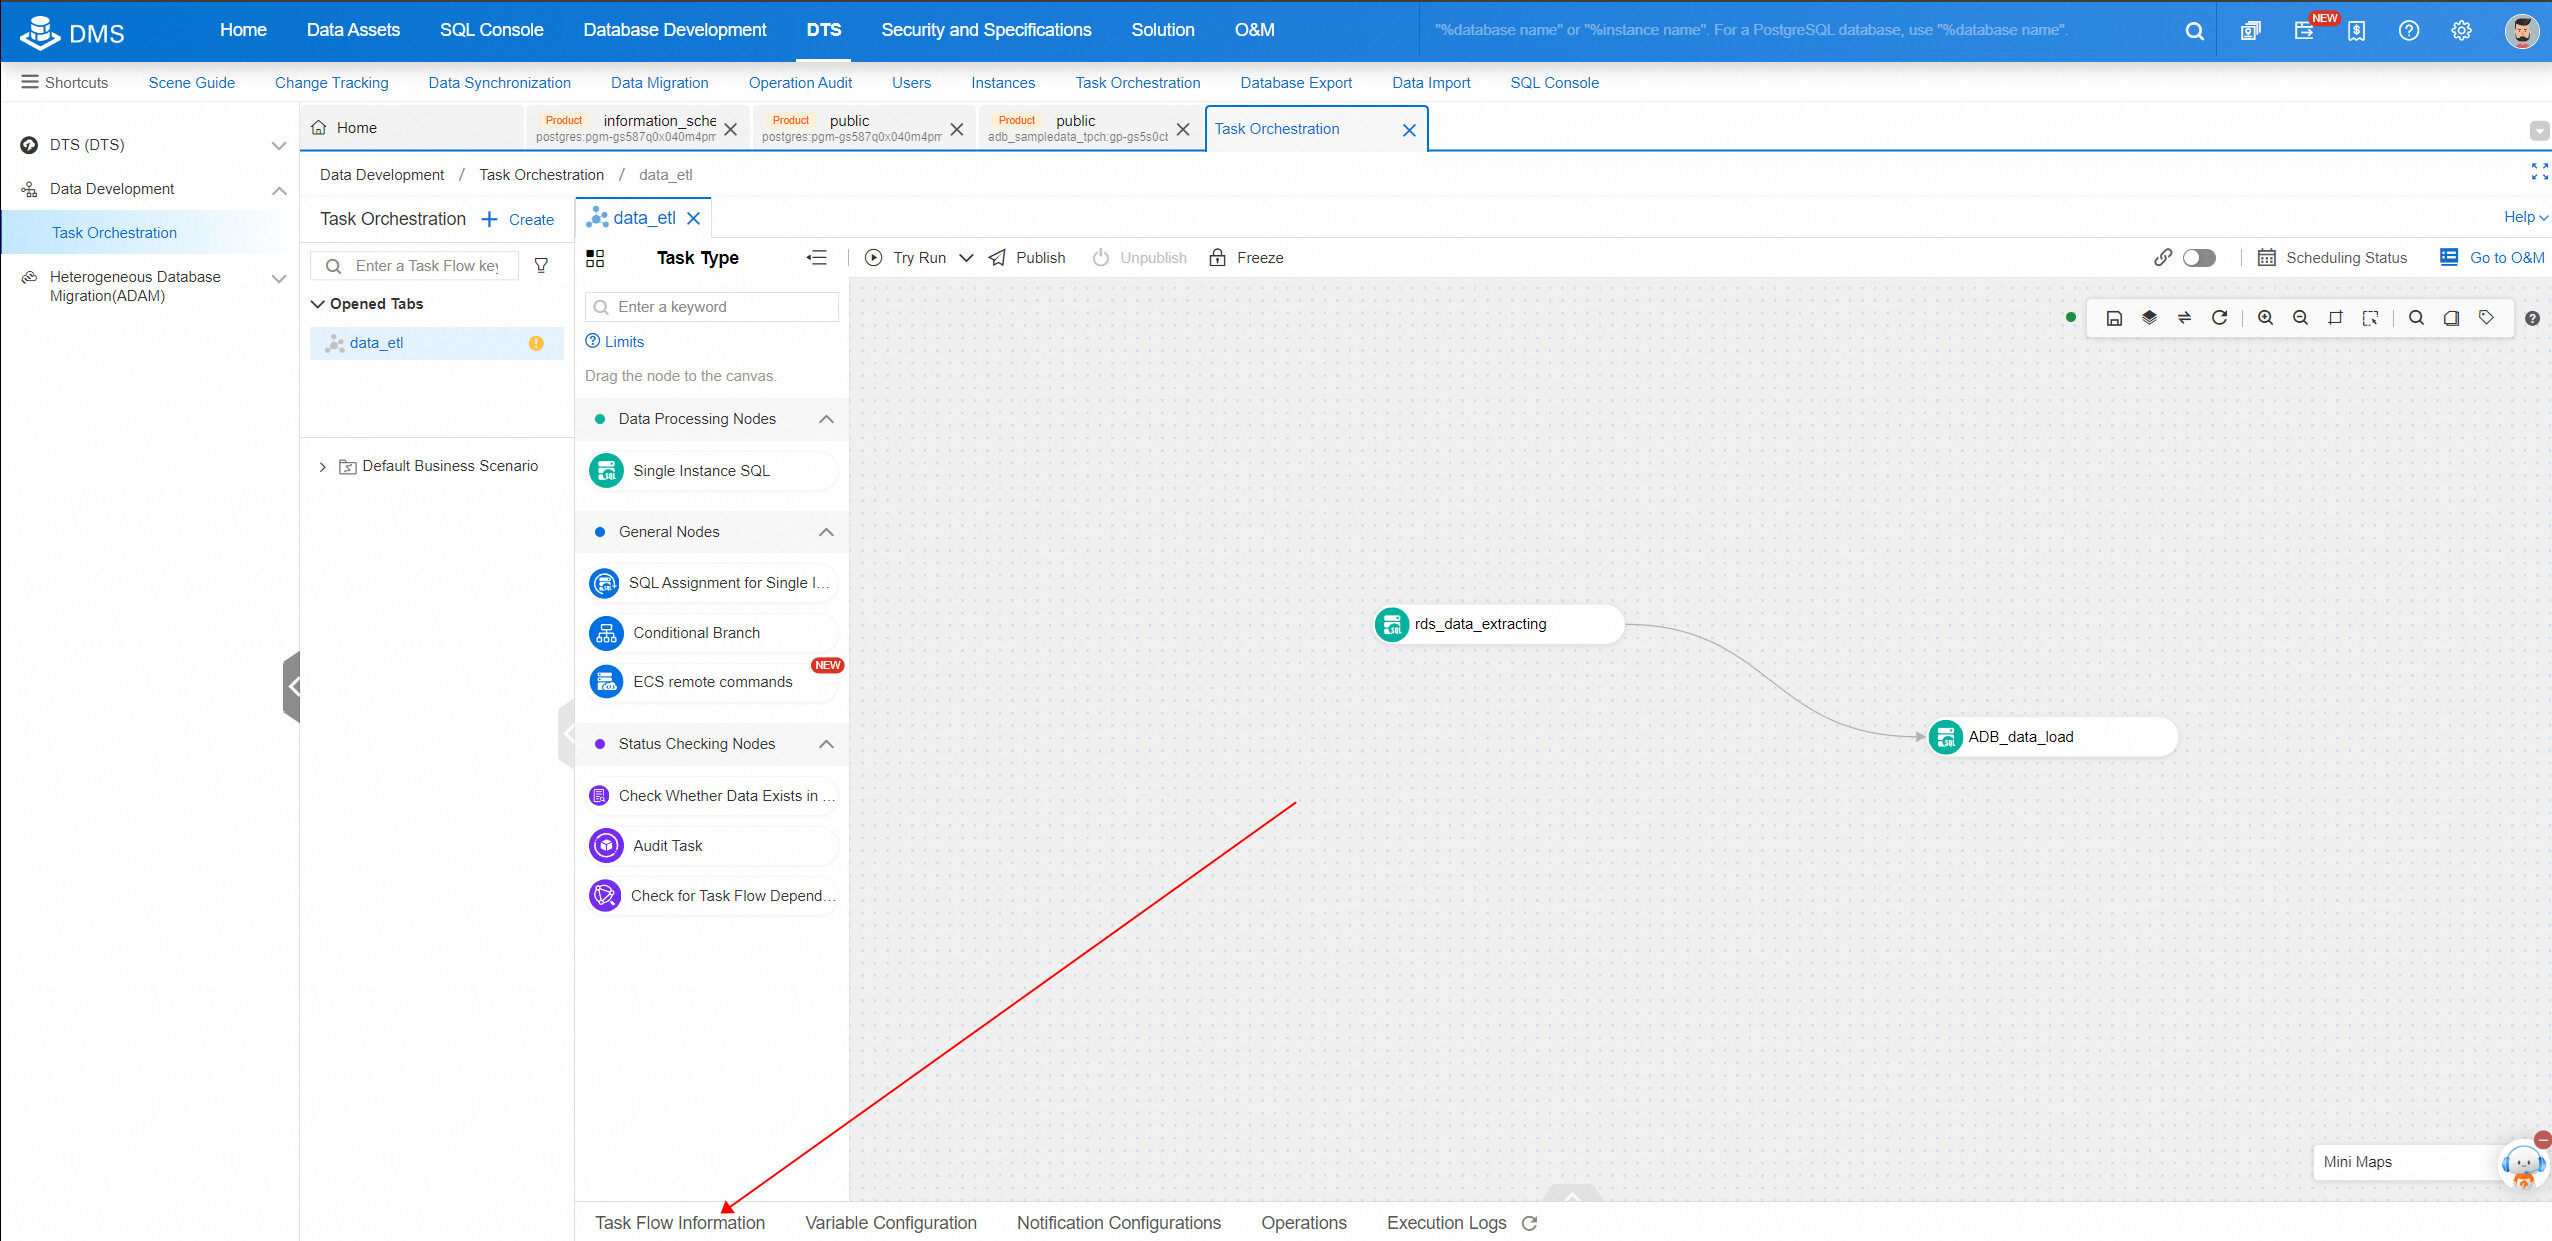
Task: Collapse the Data Processing Nodes section
Action: click(x=826, y=419)
